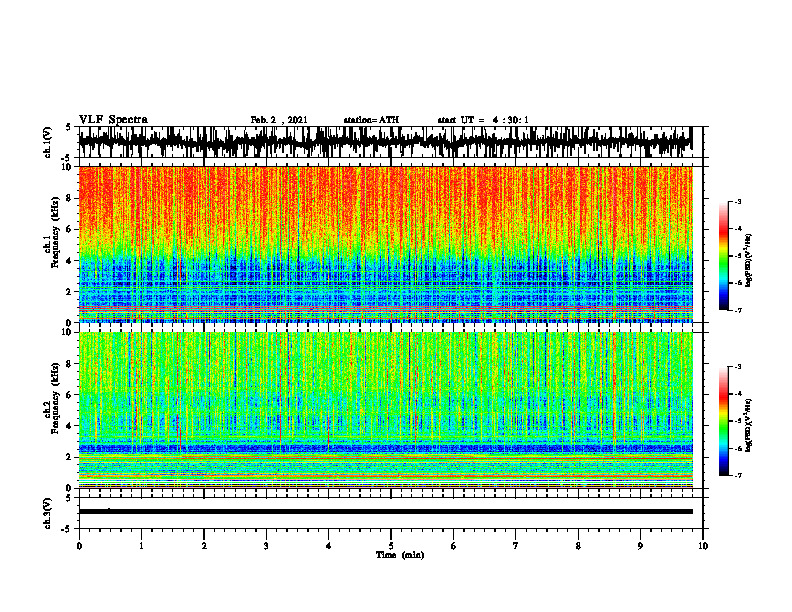Click the ch.3 flat black waveform trace
Image resolution: width=792 pixels, height=612 pixels.
click(385, 512)
